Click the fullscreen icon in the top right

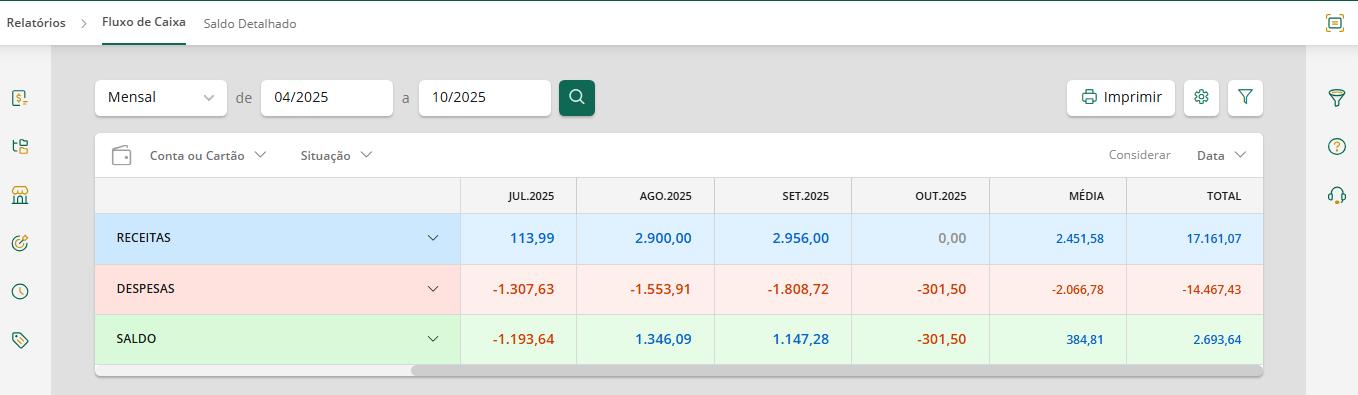point(1334,23)
